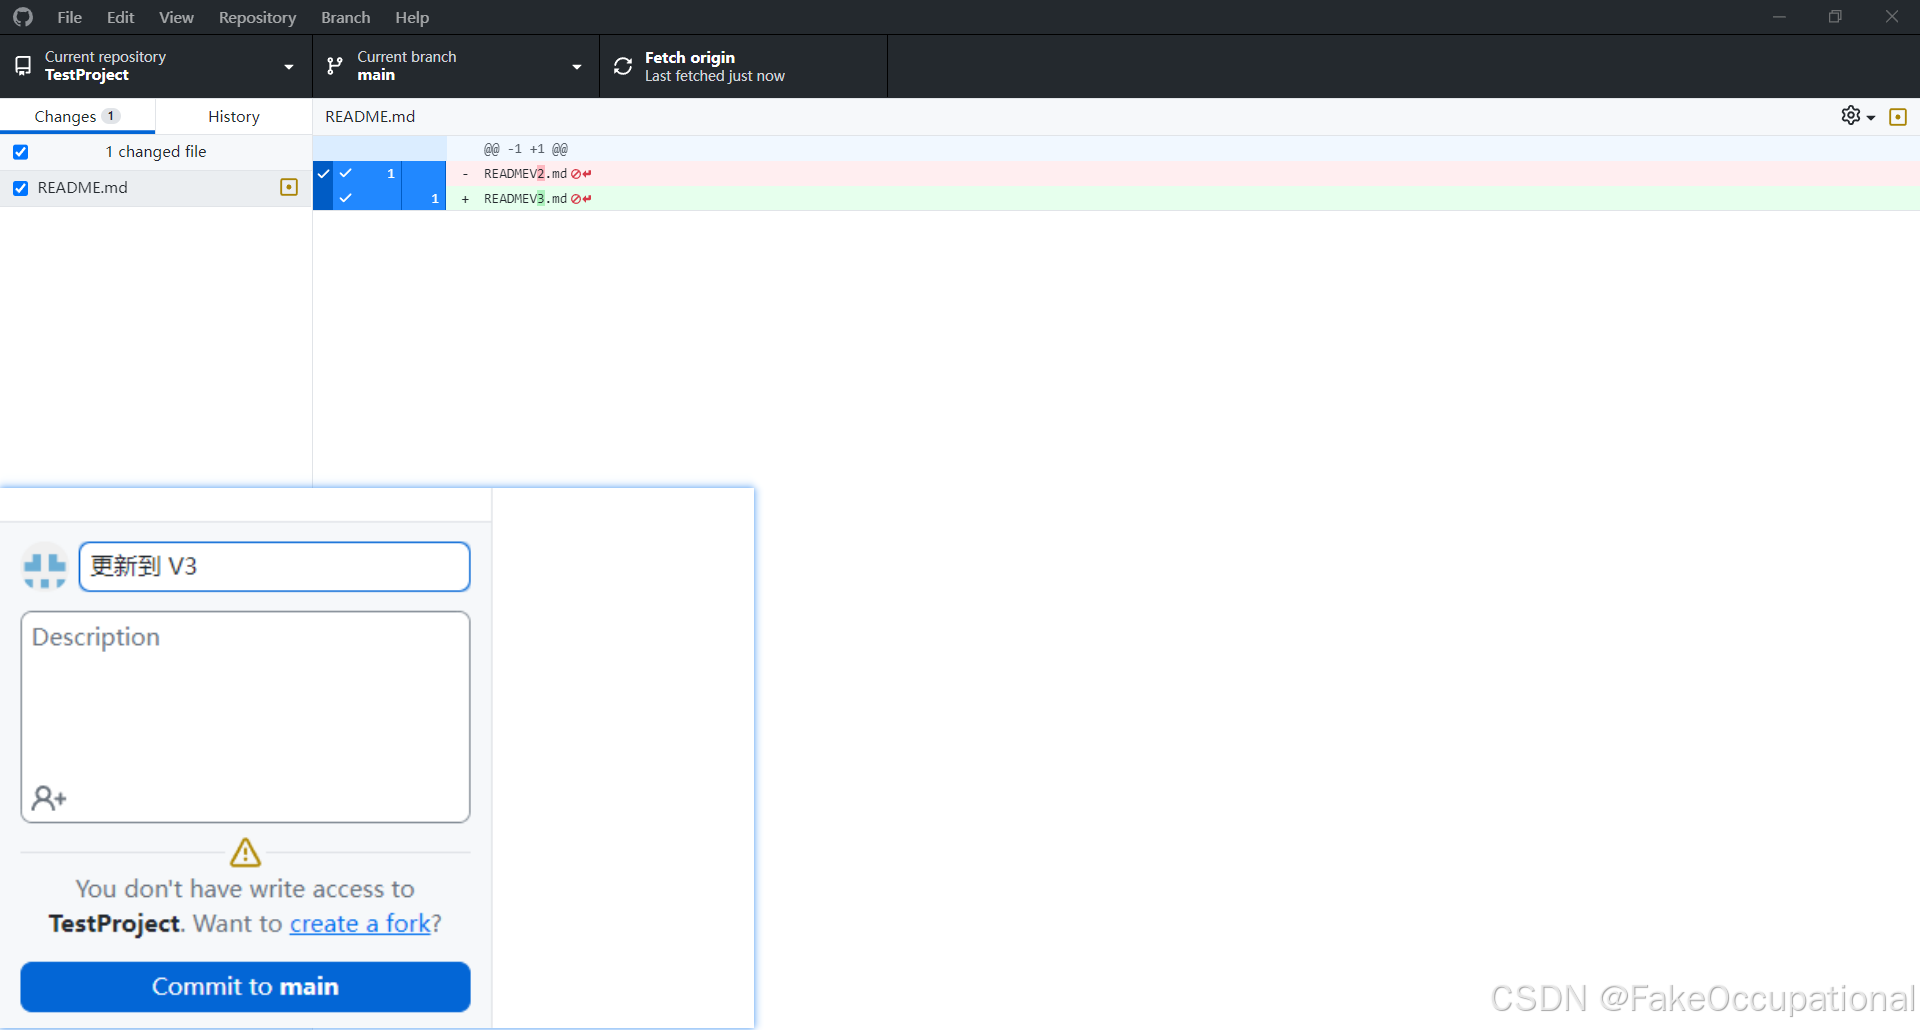Open the Help menu
Image resolution: width=1920 pixels, height=1030 pixels.
pos(412,17)
